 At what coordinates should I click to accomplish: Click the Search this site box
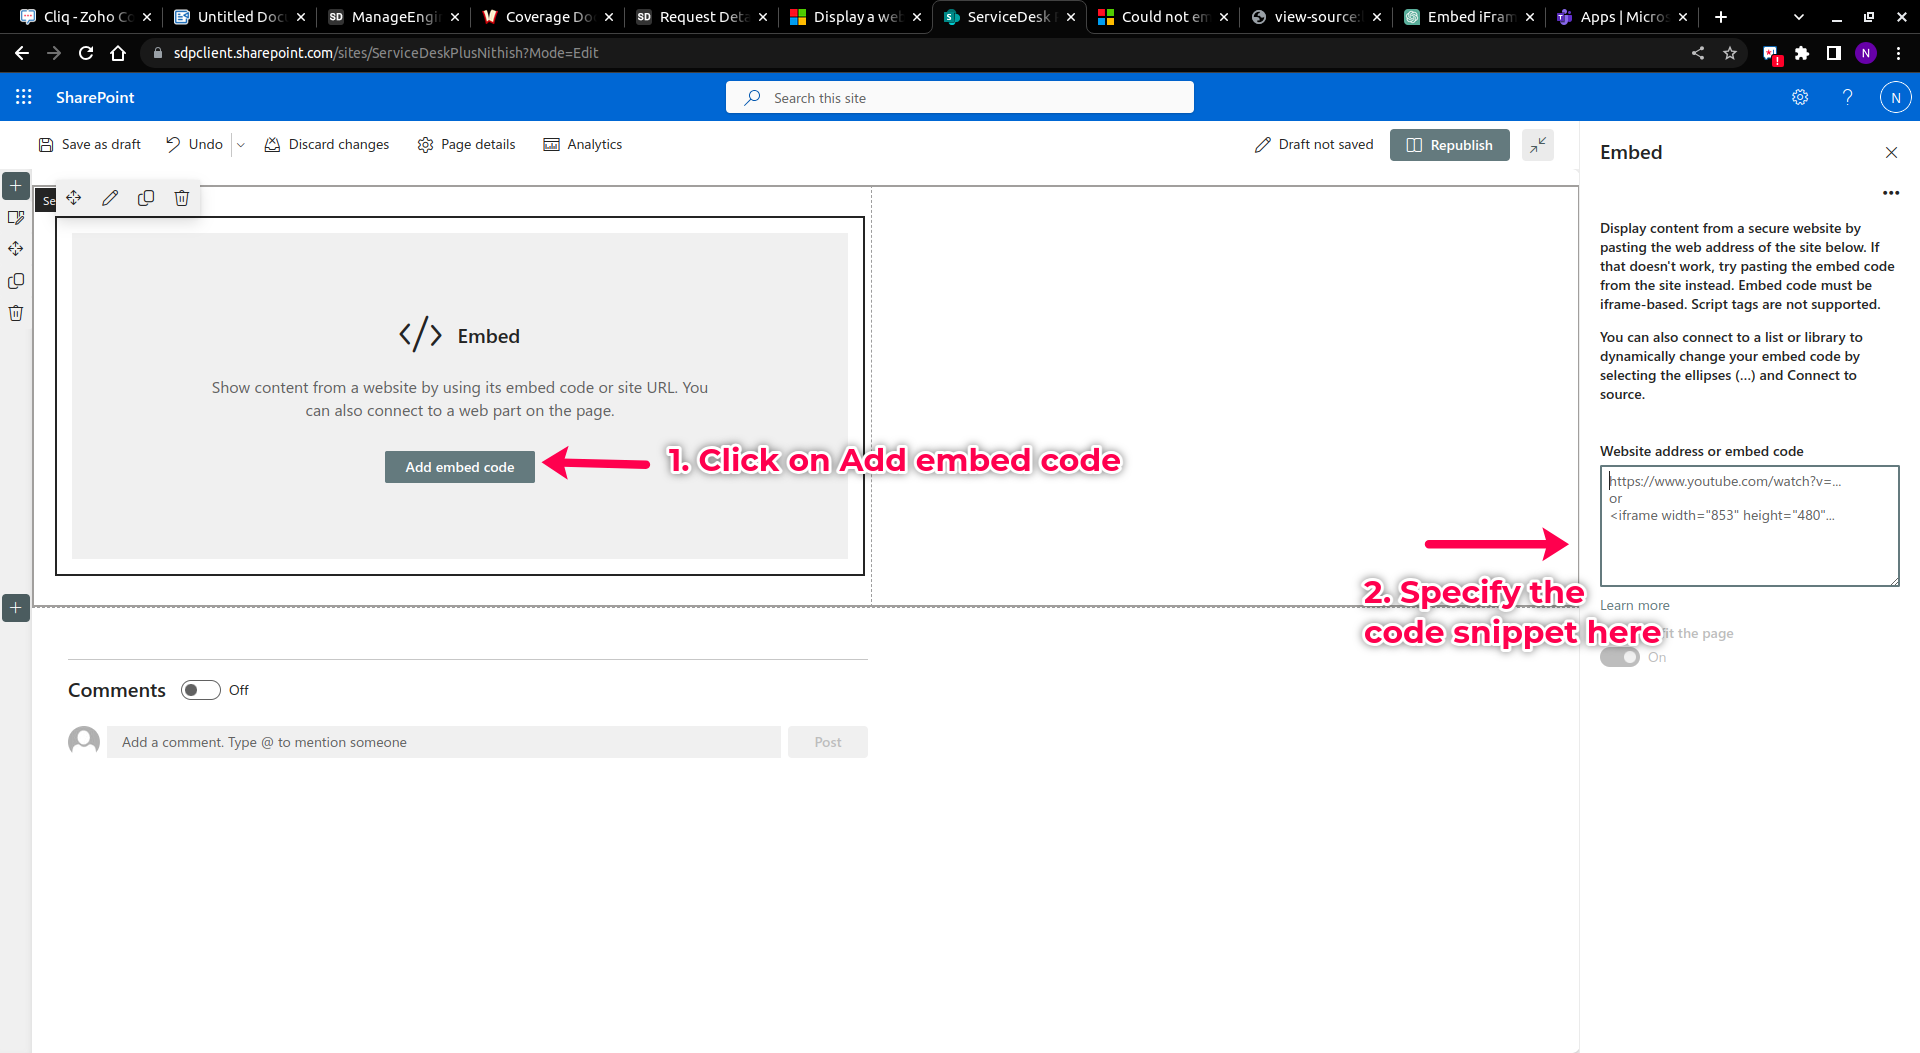[960, 98]
